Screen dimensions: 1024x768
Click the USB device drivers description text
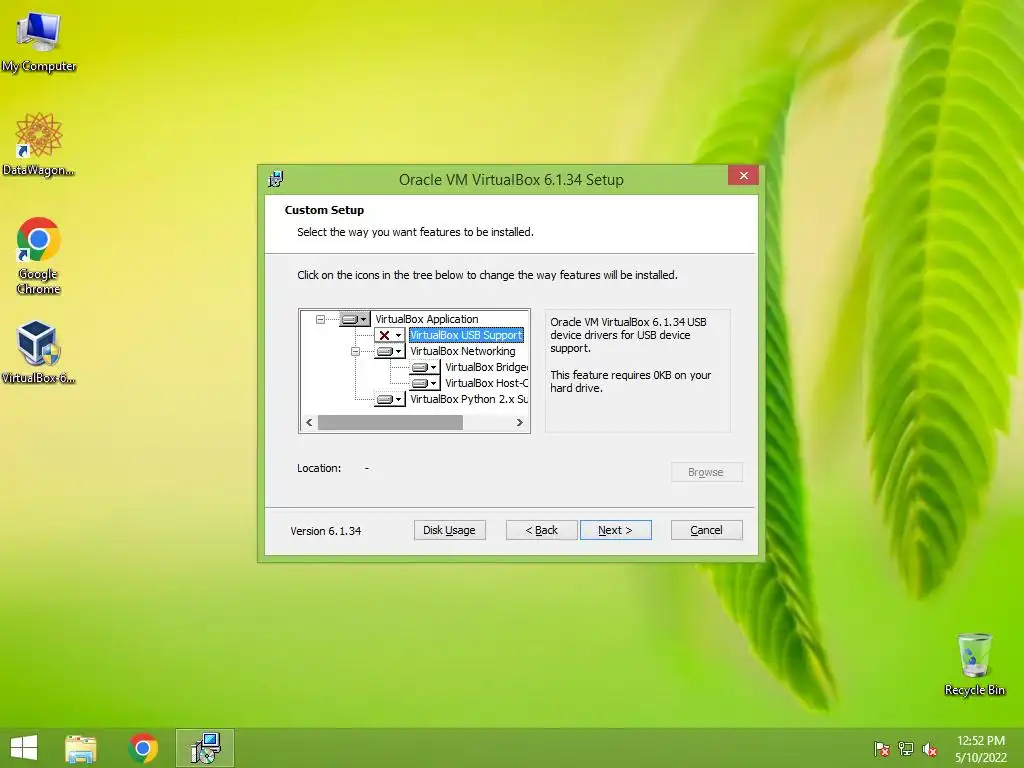628,335
